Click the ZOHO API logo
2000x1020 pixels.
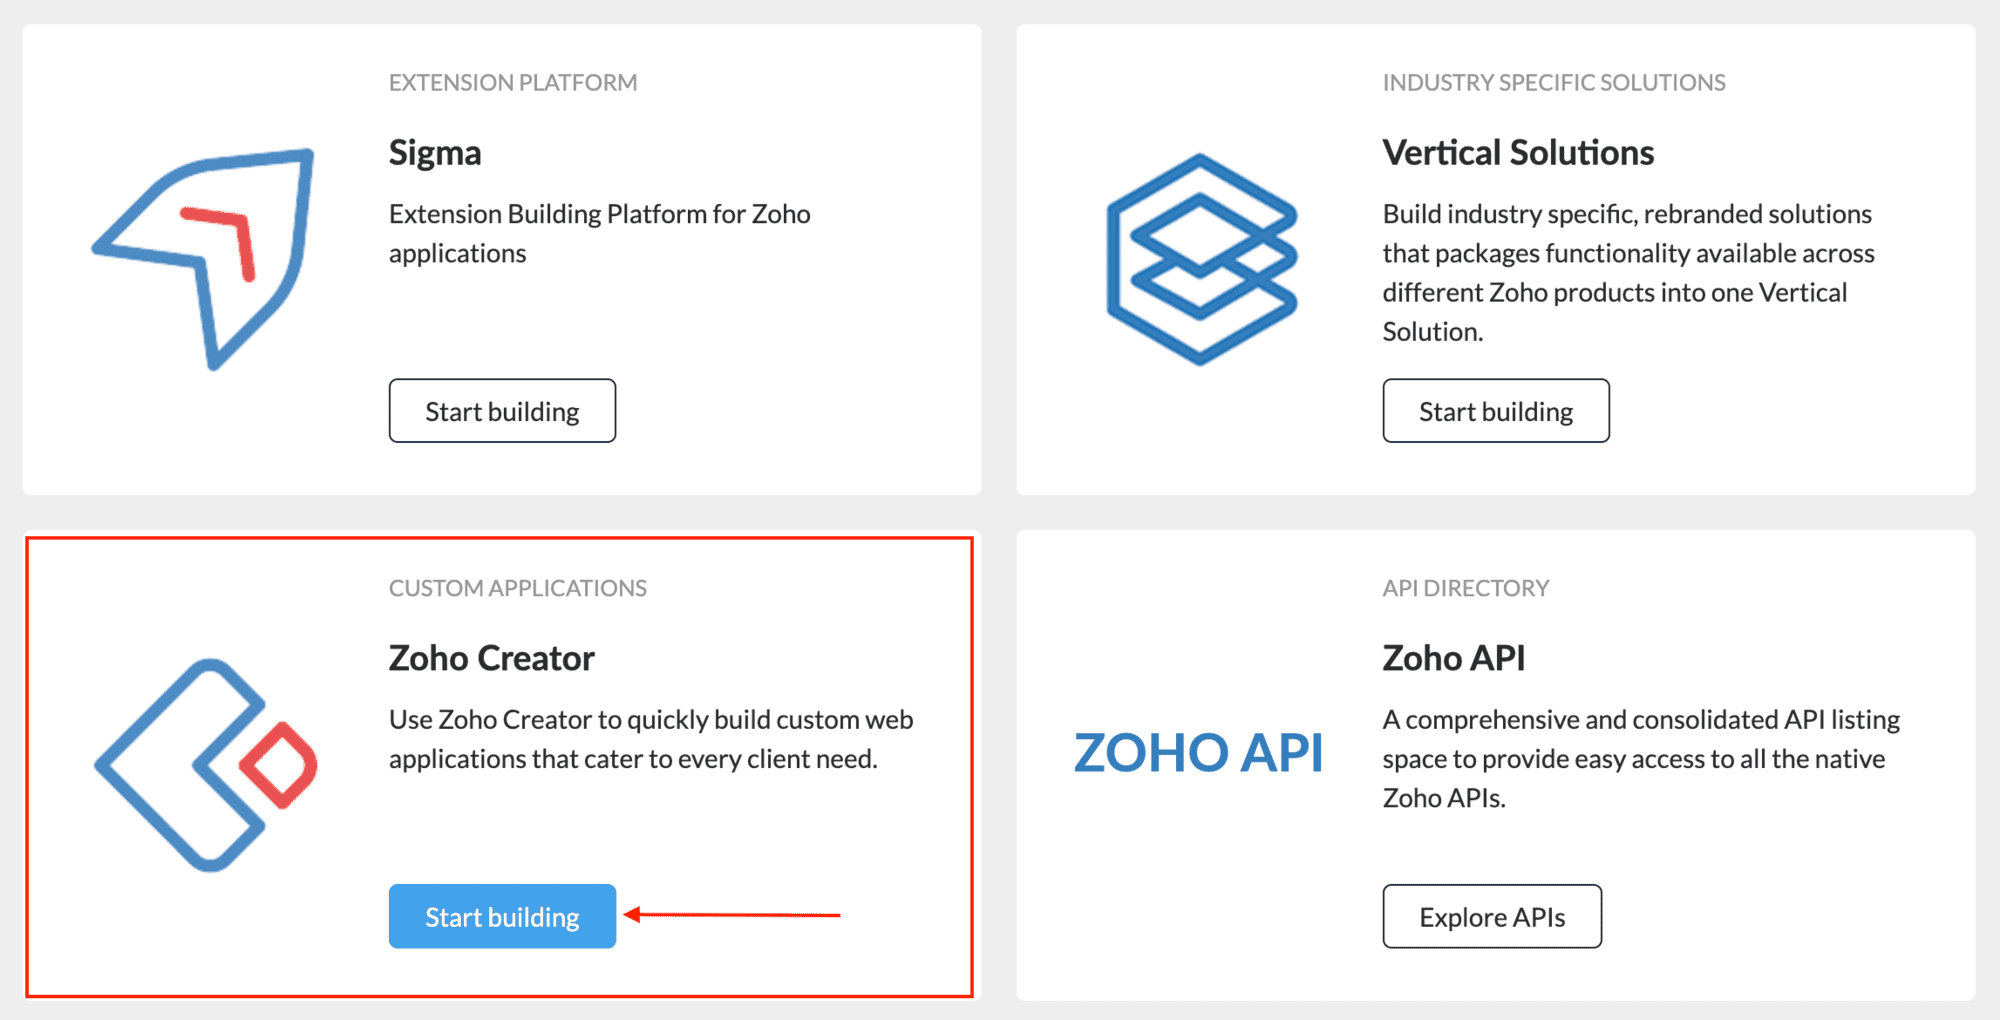pyautogui.click(x=1198, y=753)
